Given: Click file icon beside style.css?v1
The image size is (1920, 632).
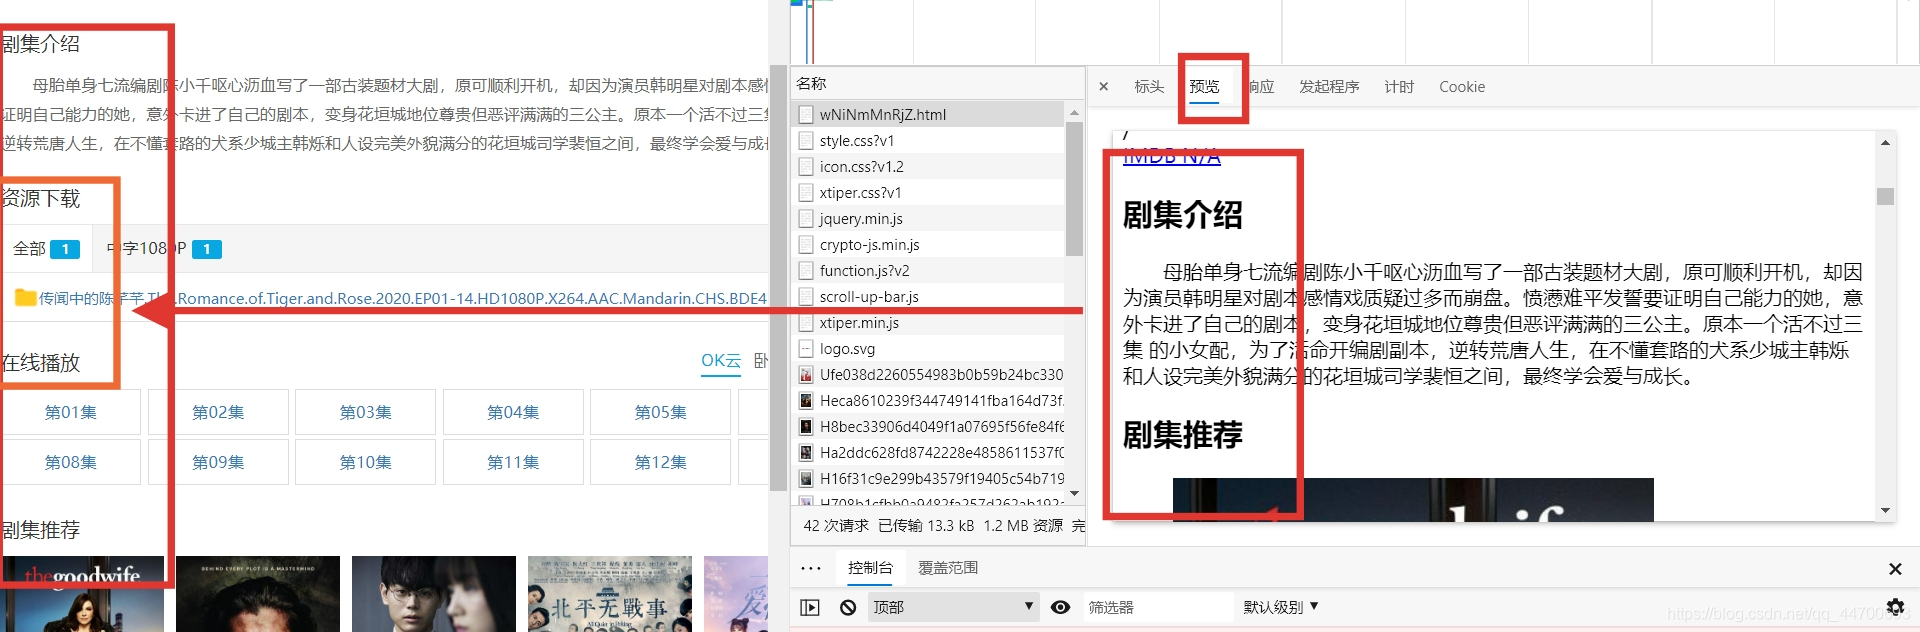Looking at the screenshot, I should pyautogui.click(x=806, y=140).
